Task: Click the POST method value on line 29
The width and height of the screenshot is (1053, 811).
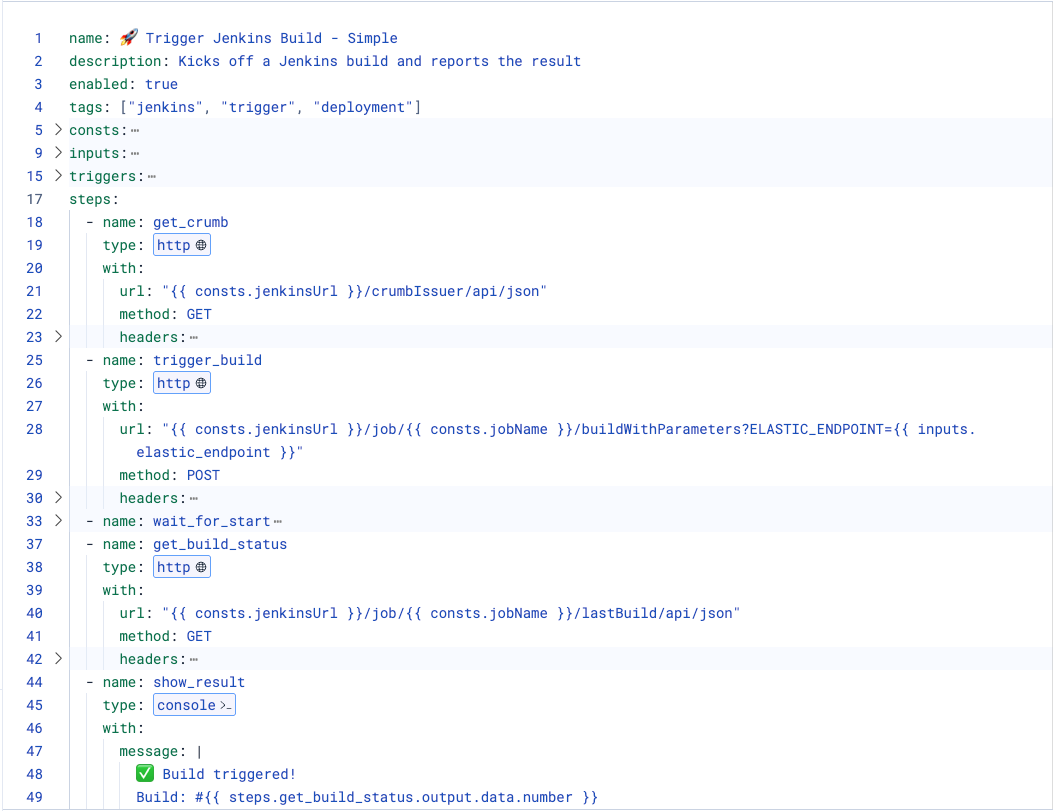Action: 203,475
